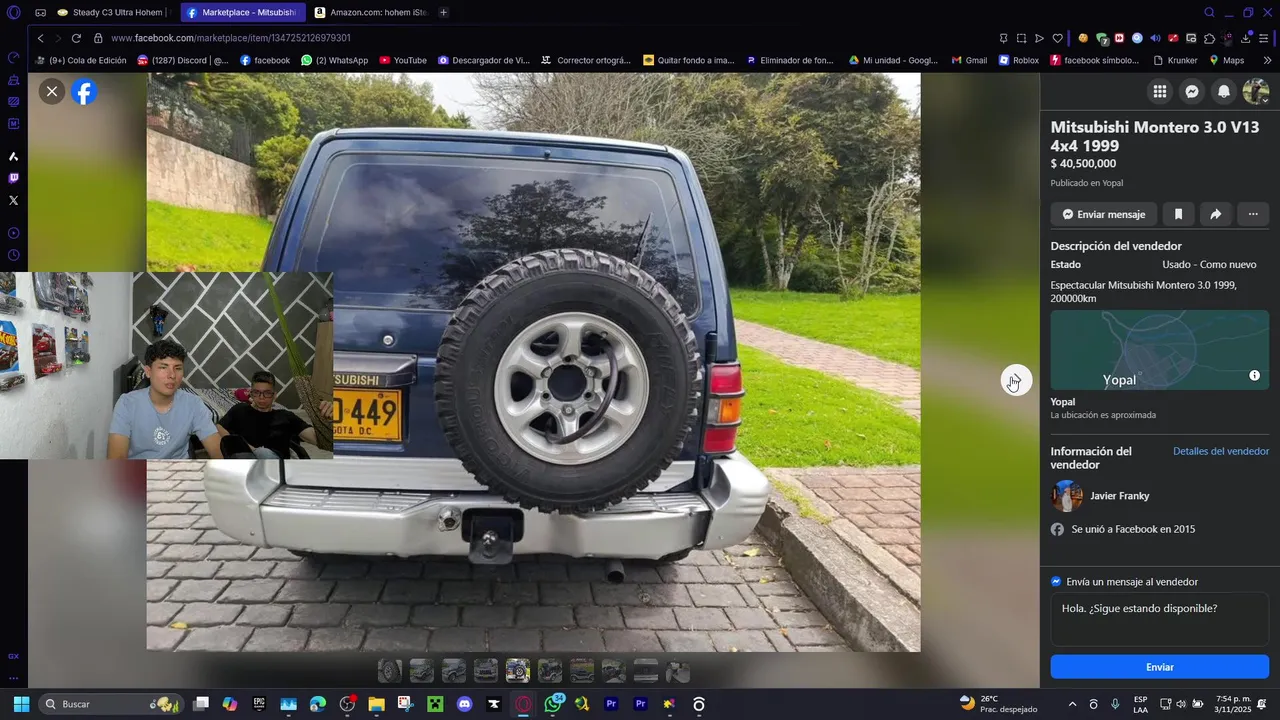Screen dimensions: 1280x720
Task: Open the Cola de Edición bookmark
Action: click(x=81, y=60)
